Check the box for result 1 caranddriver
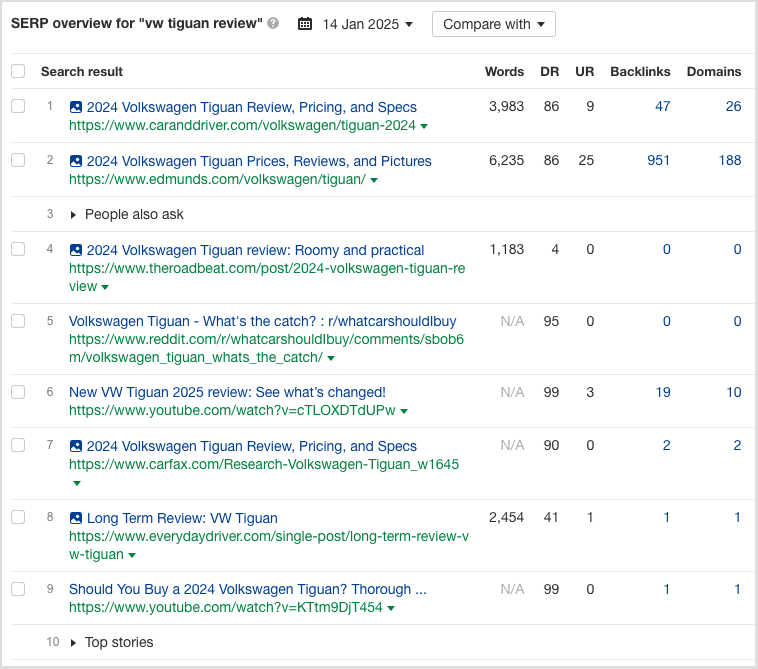This screenshot has width=758, height=669. coord(18,106)
